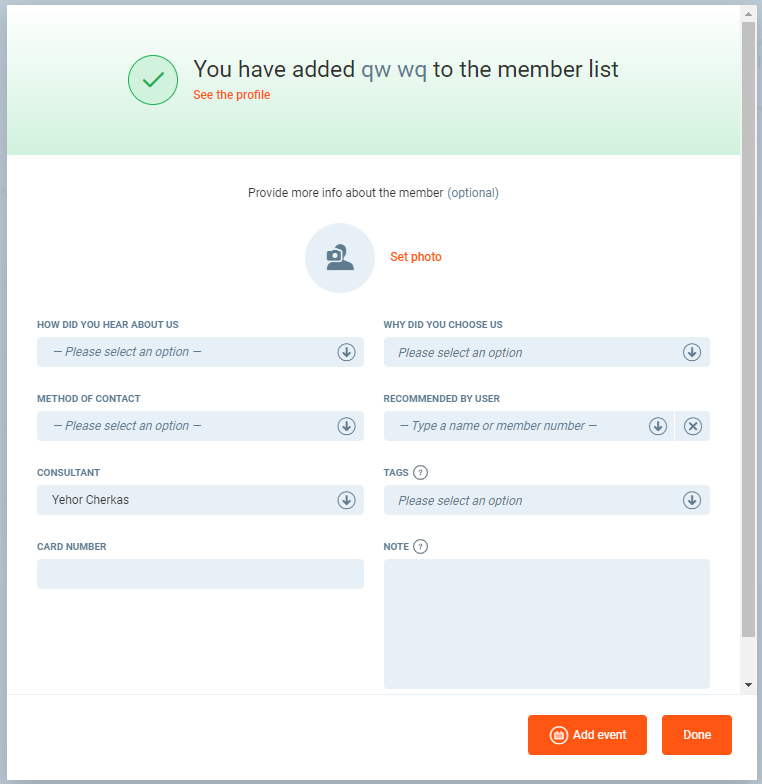Image resolution: width=762 pixels, height=784 pixels.
Task: Focus the Card number input field
Action: pos(200,574)
